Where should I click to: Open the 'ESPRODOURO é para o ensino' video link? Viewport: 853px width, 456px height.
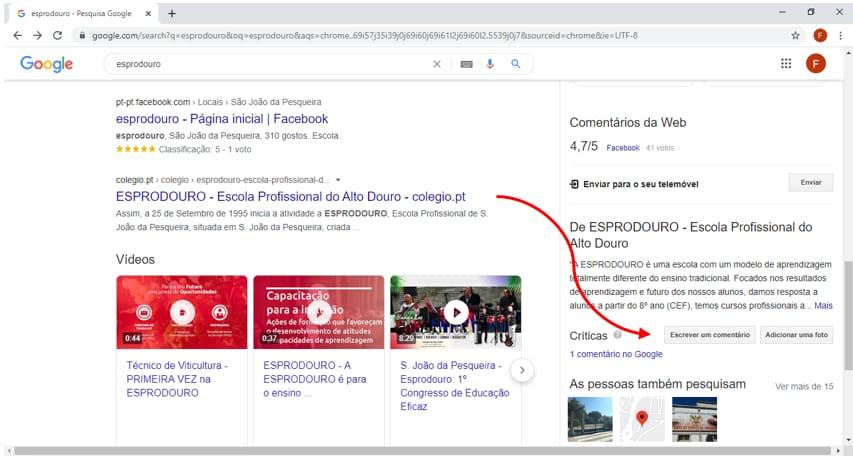click(x=314, y=379)
